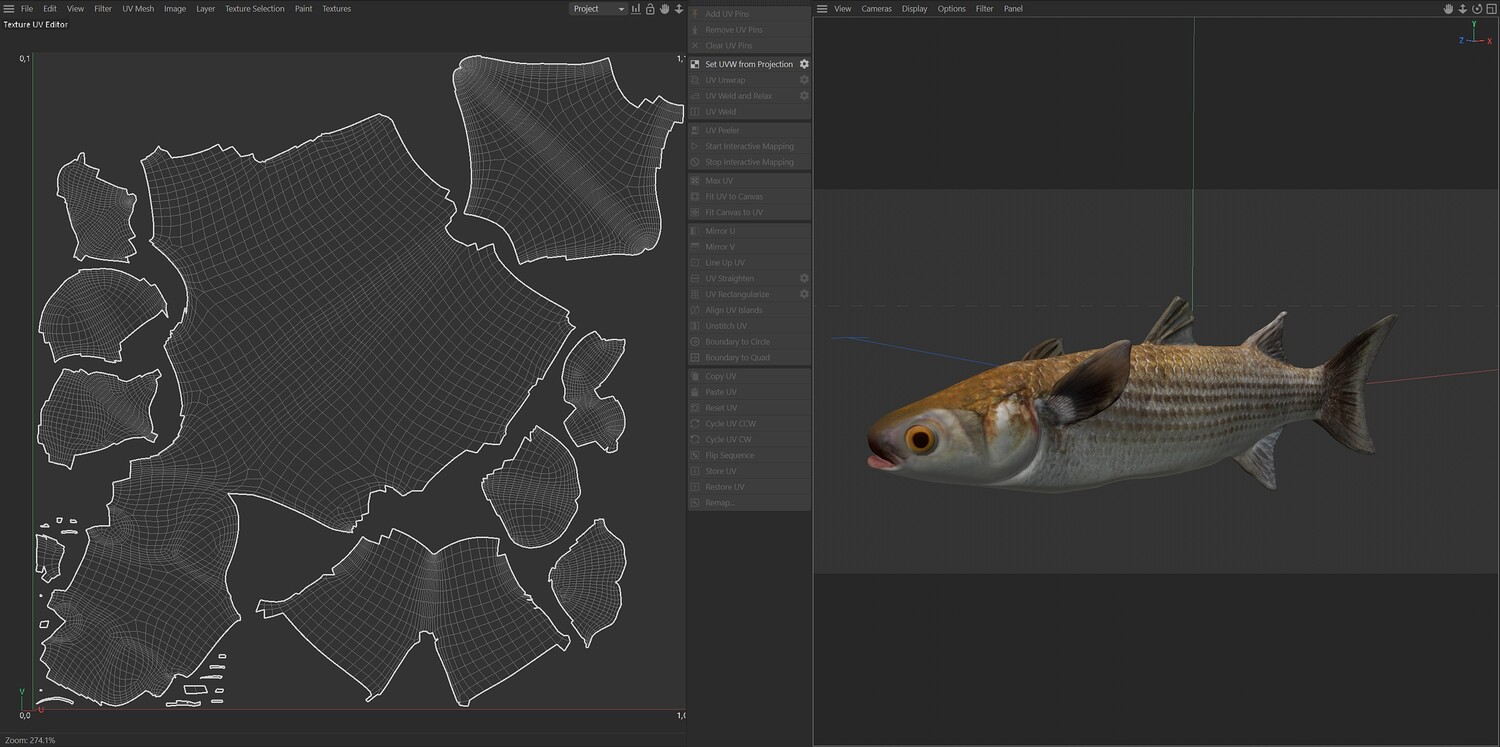Open the Paint menu

[x=303, y=9]
